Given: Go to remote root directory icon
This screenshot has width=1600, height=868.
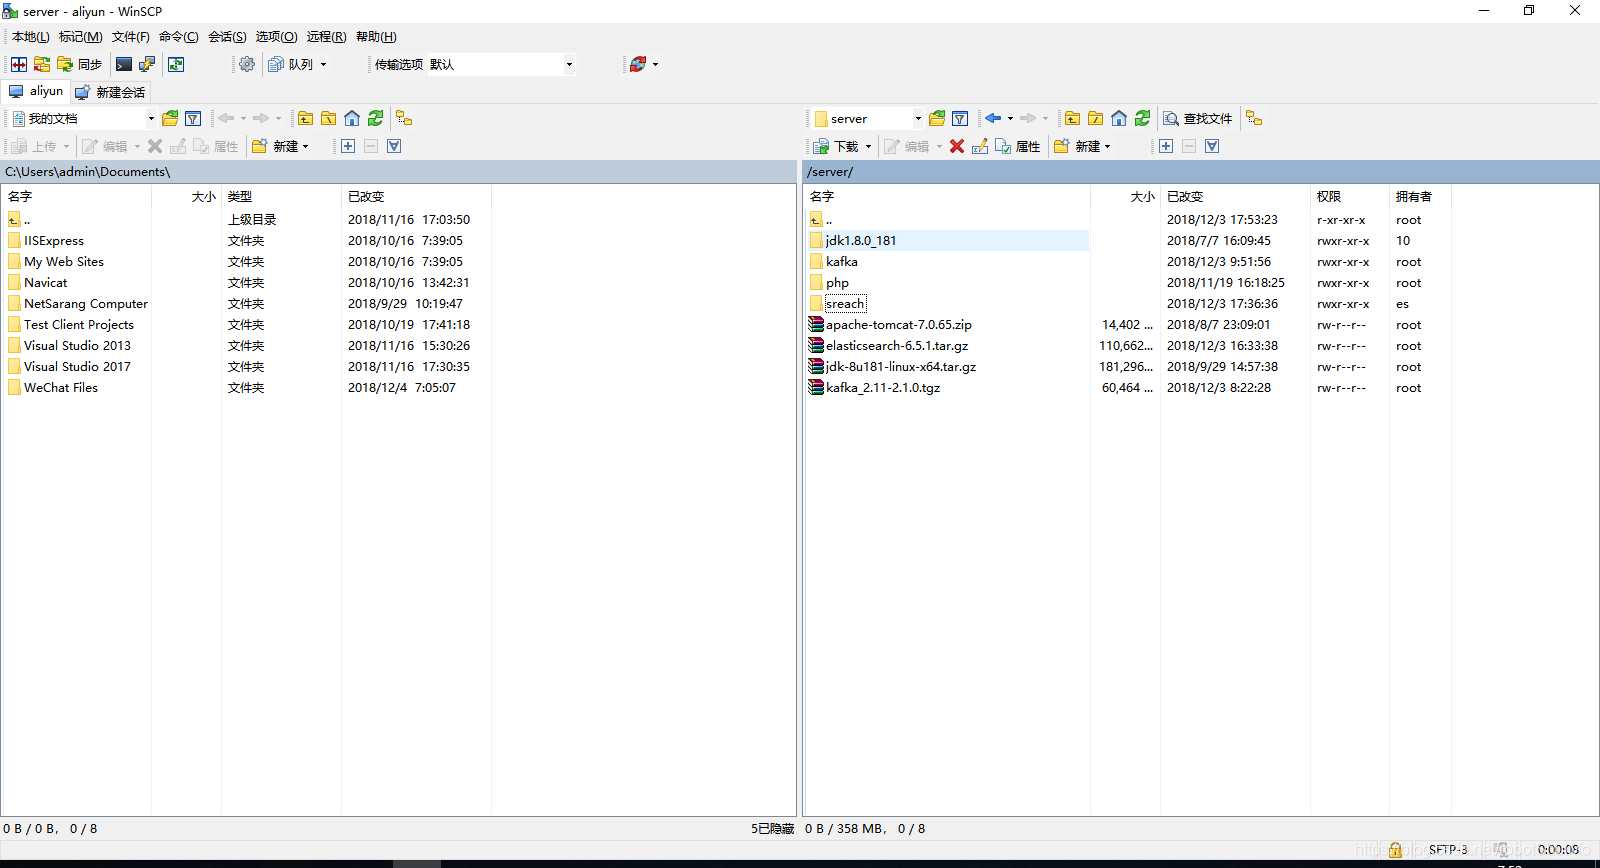Looking at the screenshot, I should tap(1095, 118).
